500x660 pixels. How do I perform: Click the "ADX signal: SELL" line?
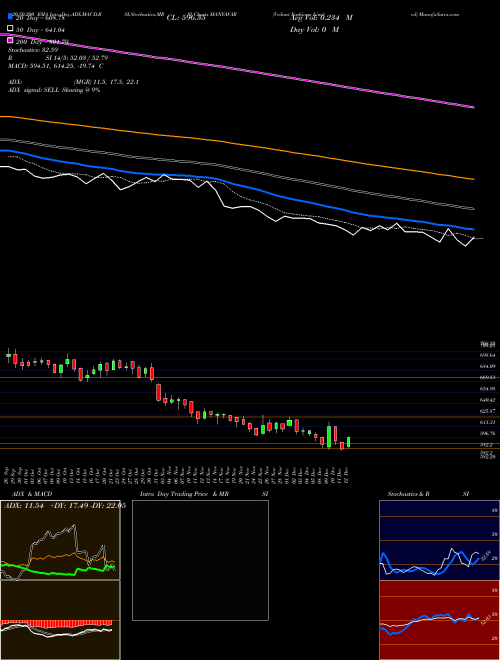coord(54,90)
